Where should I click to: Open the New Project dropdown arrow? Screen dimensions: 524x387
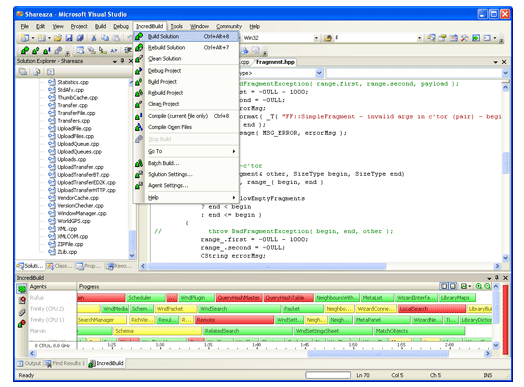(x=32, y=38)
